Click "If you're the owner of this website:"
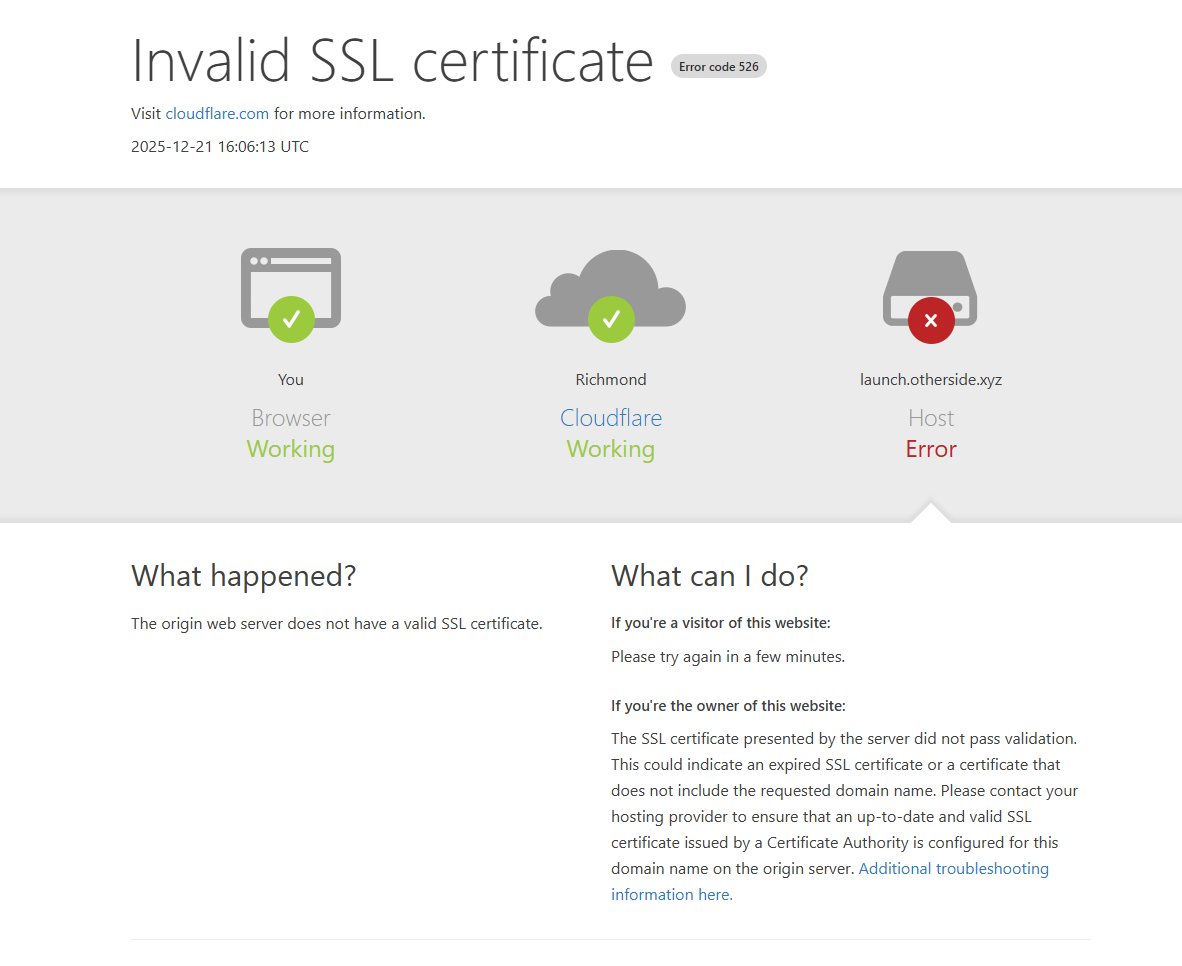1182x966 pixels. pyautogui.click(x=728, y=706)
